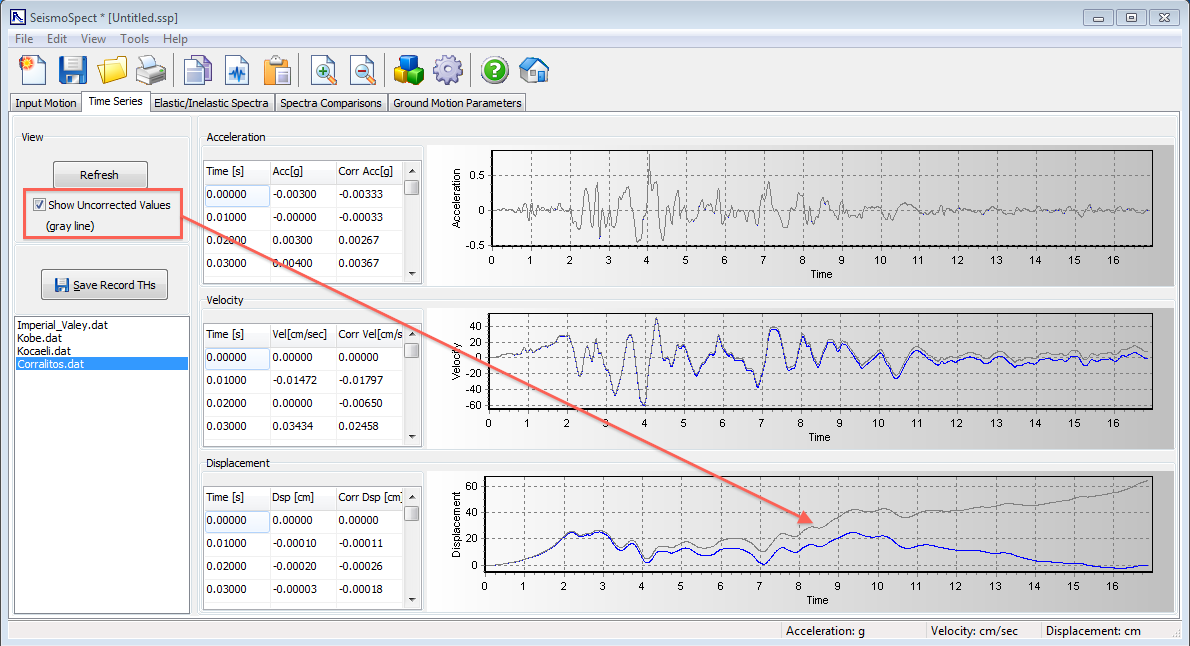The width and height of the screenshot is (1190, 646).
Task: Toggle Show Uncorrected Values checkbox
Action: coord(39,205)
